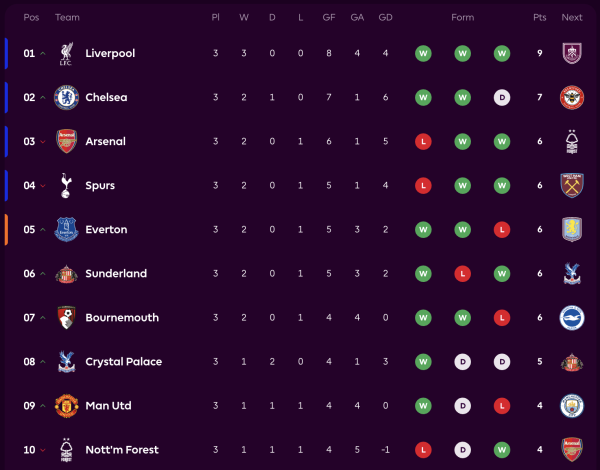Open the Nott'm Forest team name link
Viewport: 600px width, 470px height.
click(122, 449)
